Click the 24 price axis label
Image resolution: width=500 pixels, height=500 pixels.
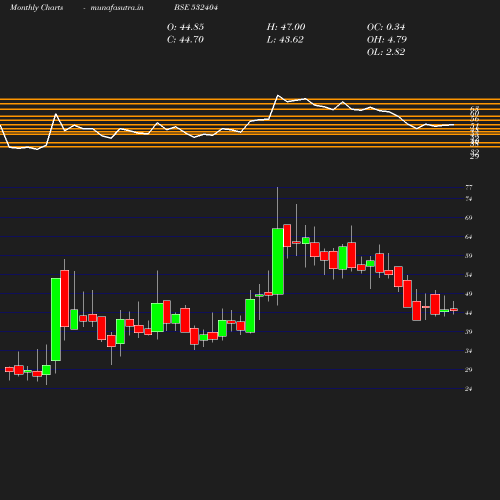tap(469, 389)
